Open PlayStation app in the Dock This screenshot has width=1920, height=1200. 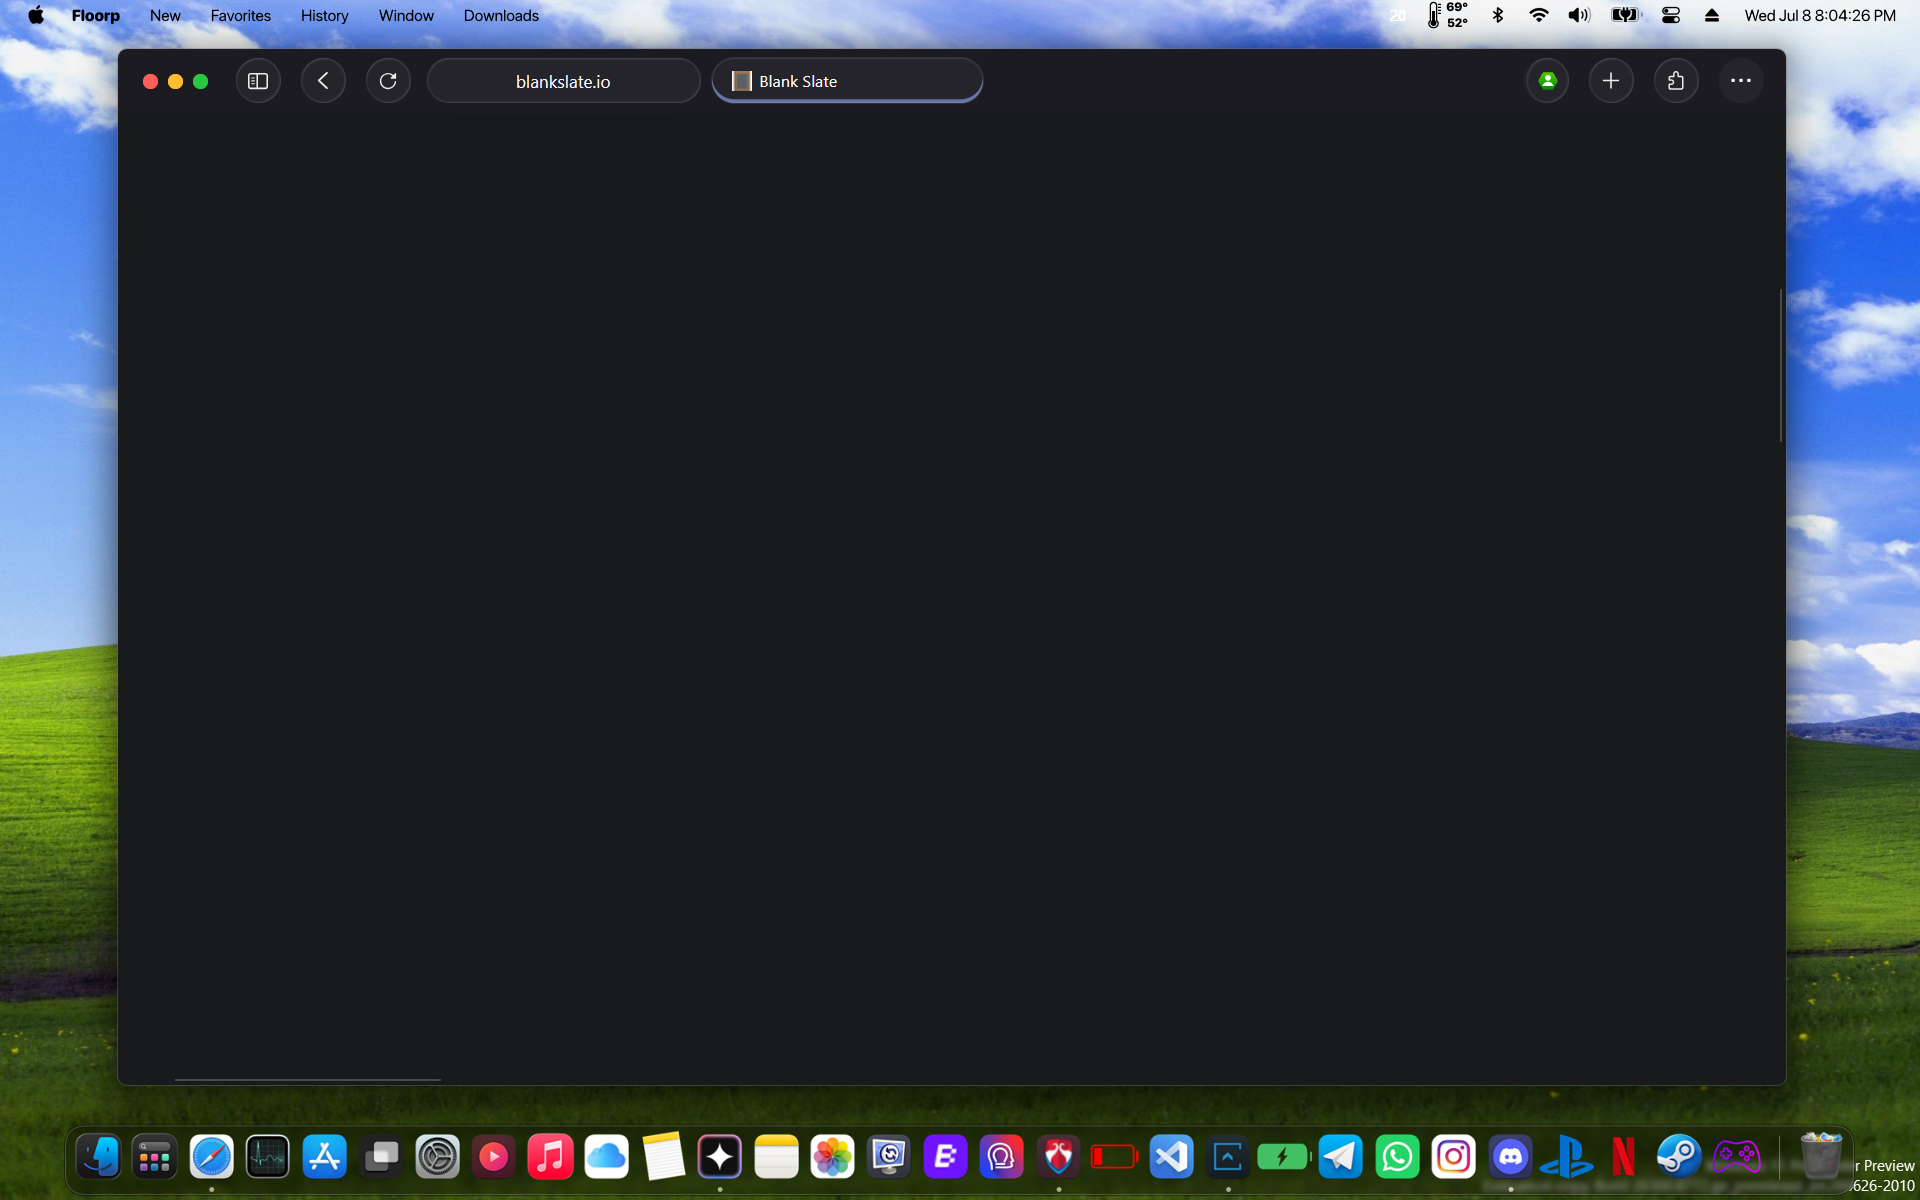click(1566, 1157)
